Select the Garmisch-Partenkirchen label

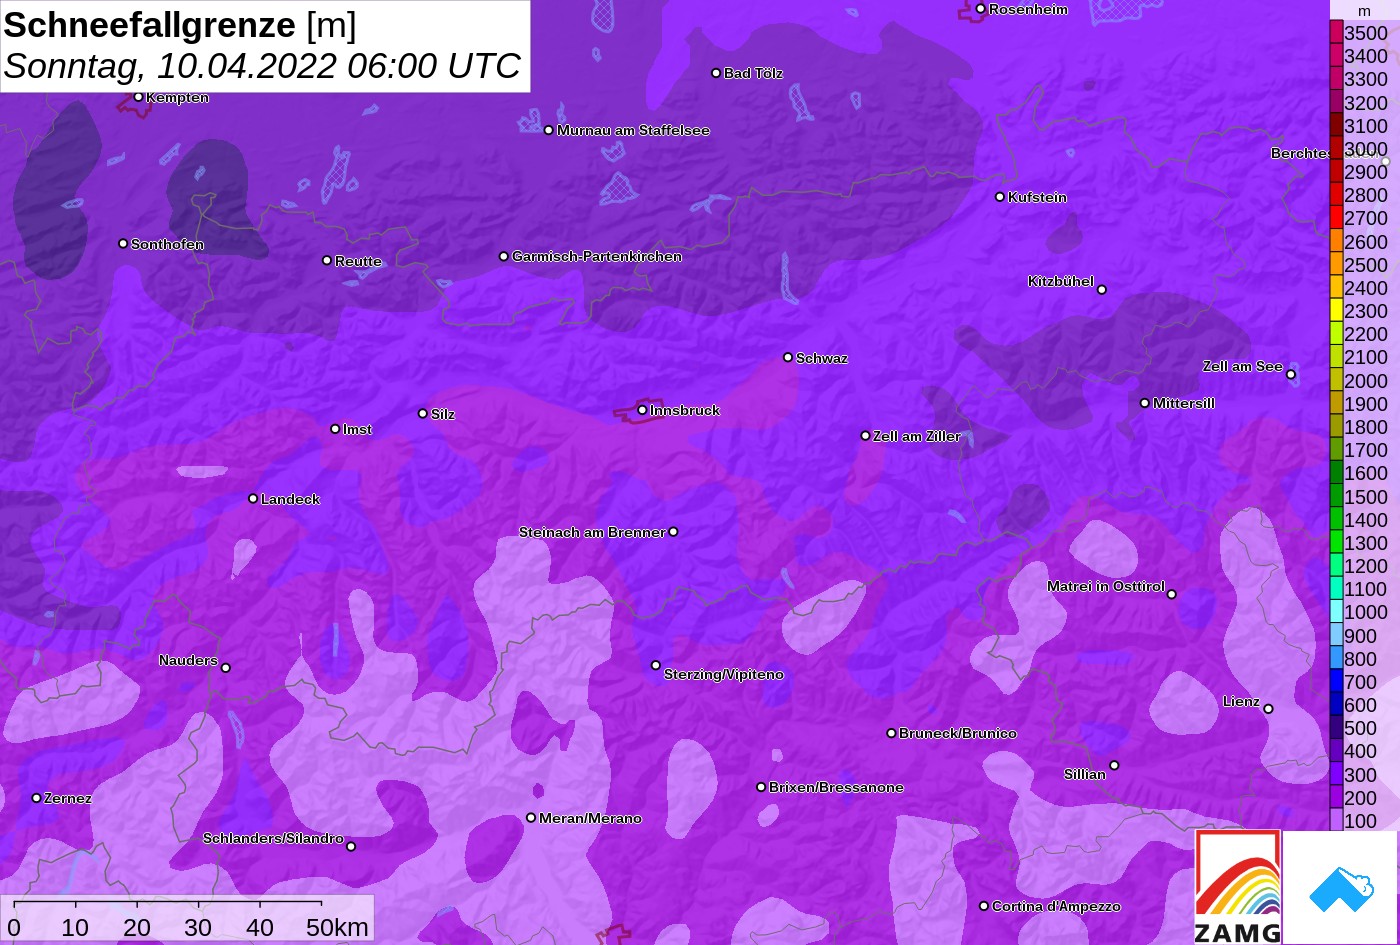597,257
